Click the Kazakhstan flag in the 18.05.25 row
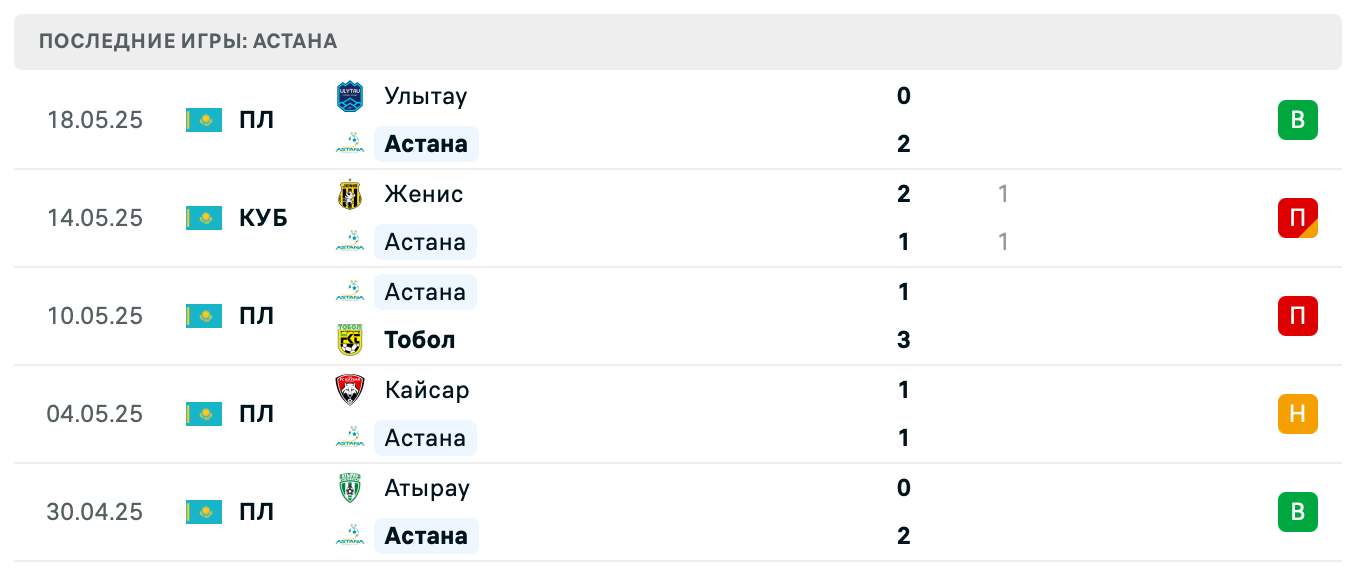This screenshot has width=1358, height=578. (204, 120)
